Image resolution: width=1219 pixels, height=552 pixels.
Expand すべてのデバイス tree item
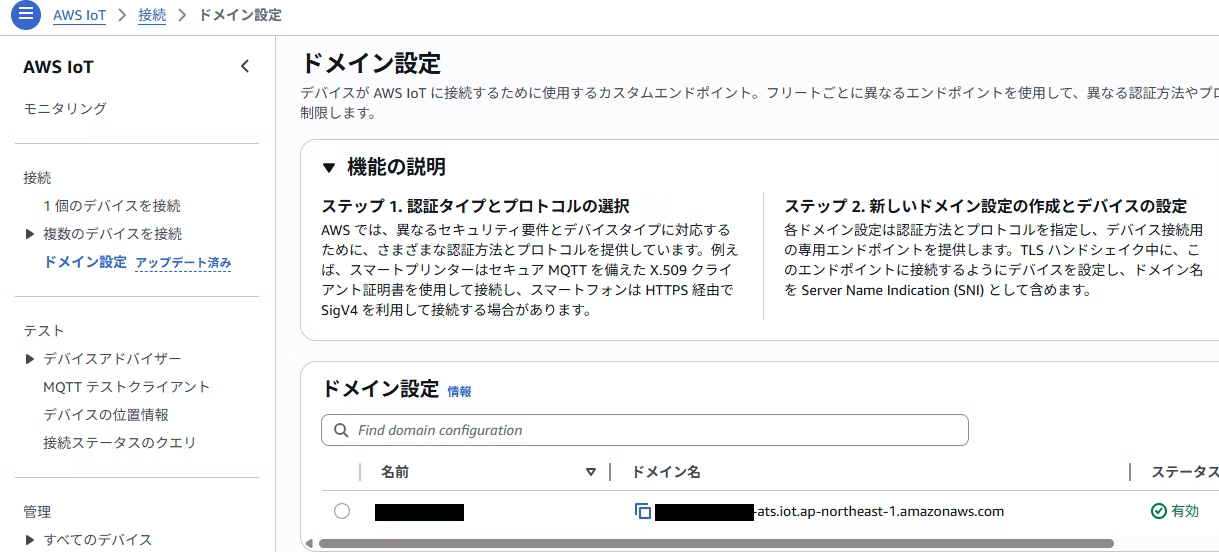(30, 540)
